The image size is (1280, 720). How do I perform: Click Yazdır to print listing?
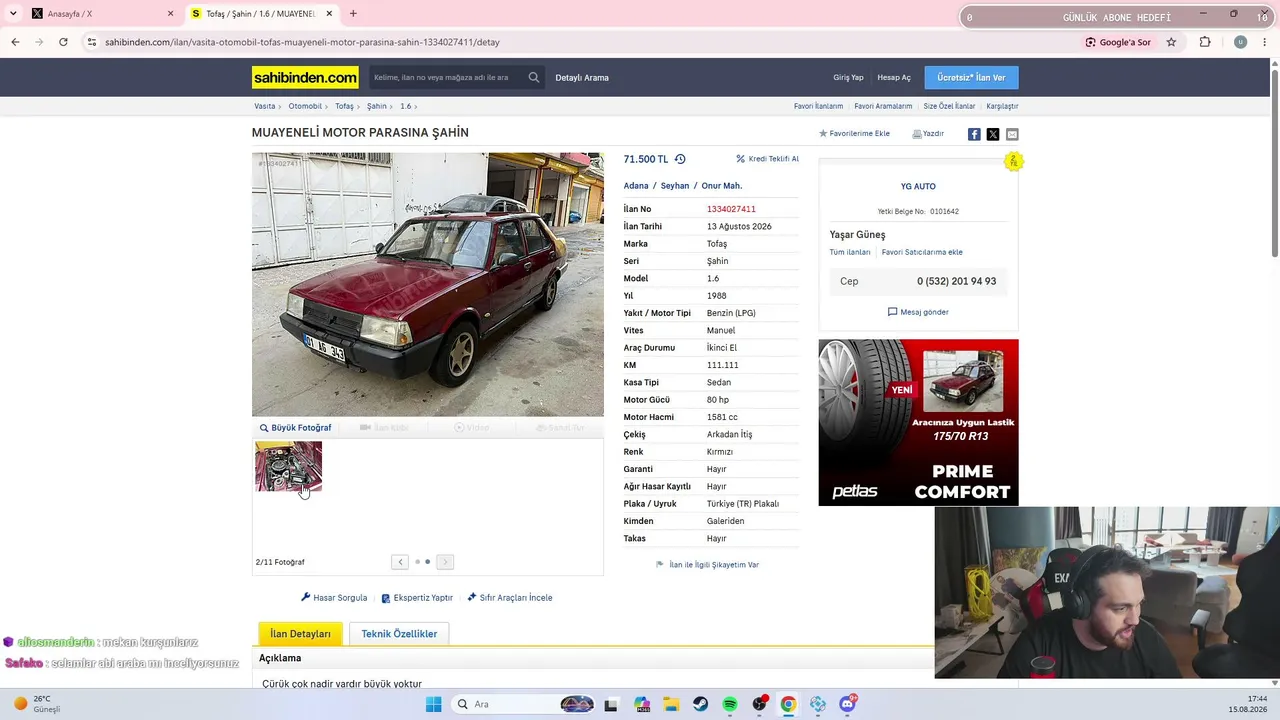[928, 133]
